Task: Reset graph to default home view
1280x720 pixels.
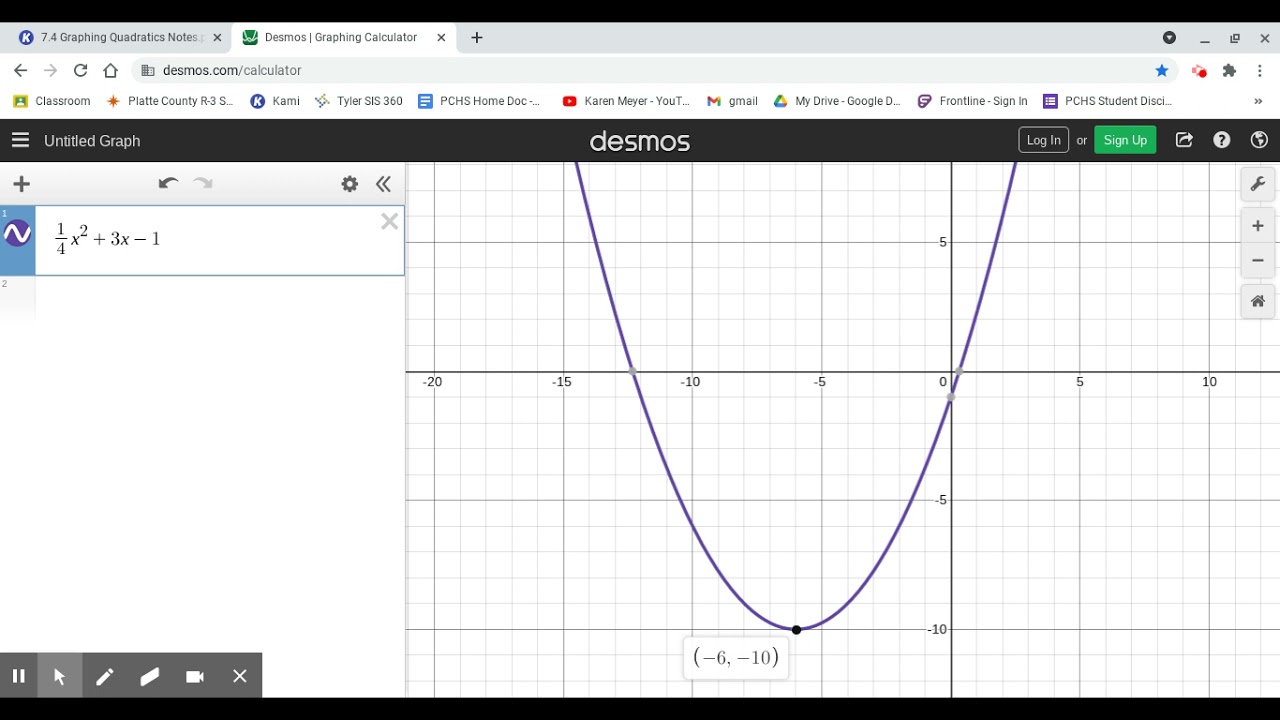Action: pos(1258,301)
